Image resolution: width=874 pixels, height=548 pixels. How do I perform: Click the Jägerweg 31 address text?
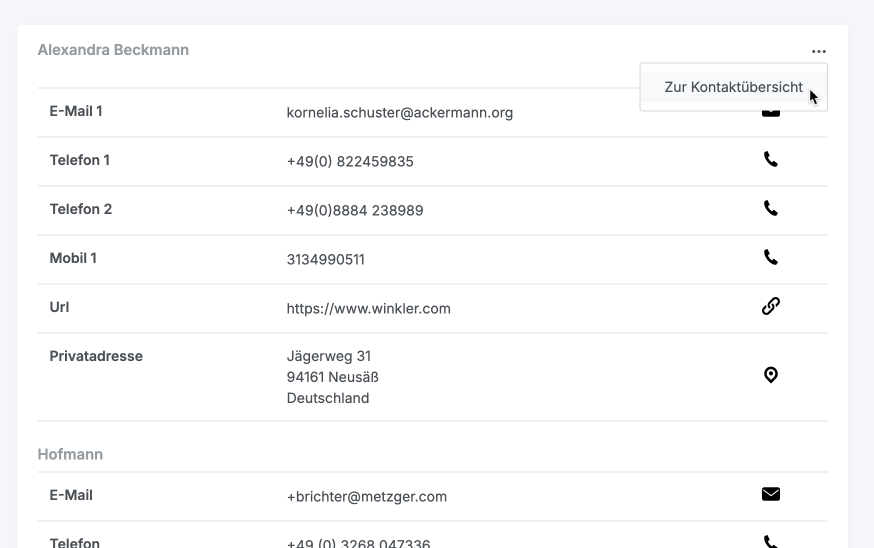pyautogui.click(x=328, y=356)
